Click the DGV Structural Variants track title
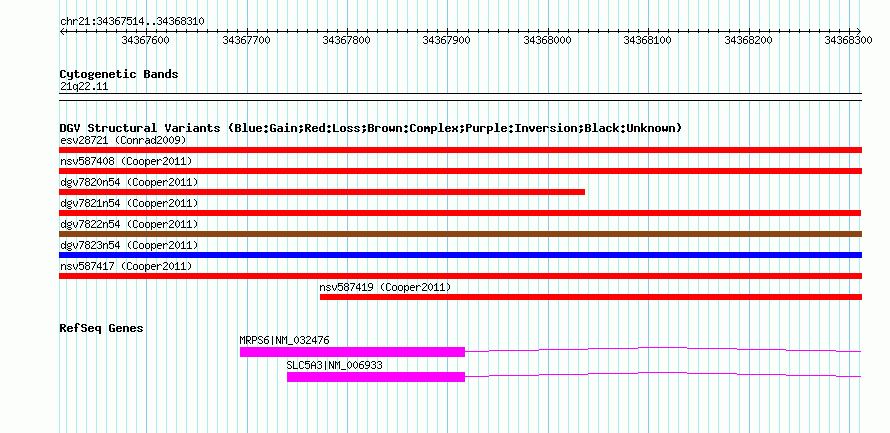 370,128
